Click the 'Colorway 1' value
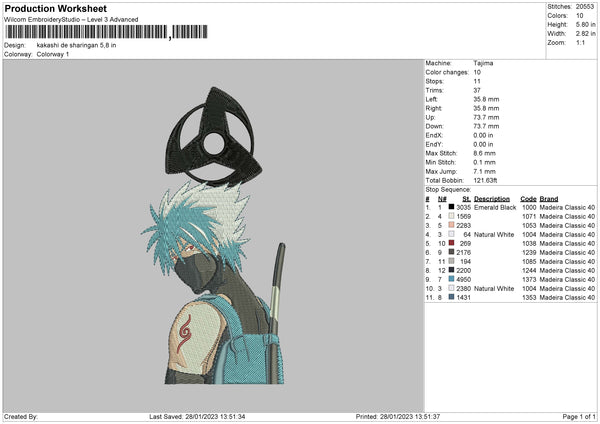 pyautogui.click(x=53, y=54)
